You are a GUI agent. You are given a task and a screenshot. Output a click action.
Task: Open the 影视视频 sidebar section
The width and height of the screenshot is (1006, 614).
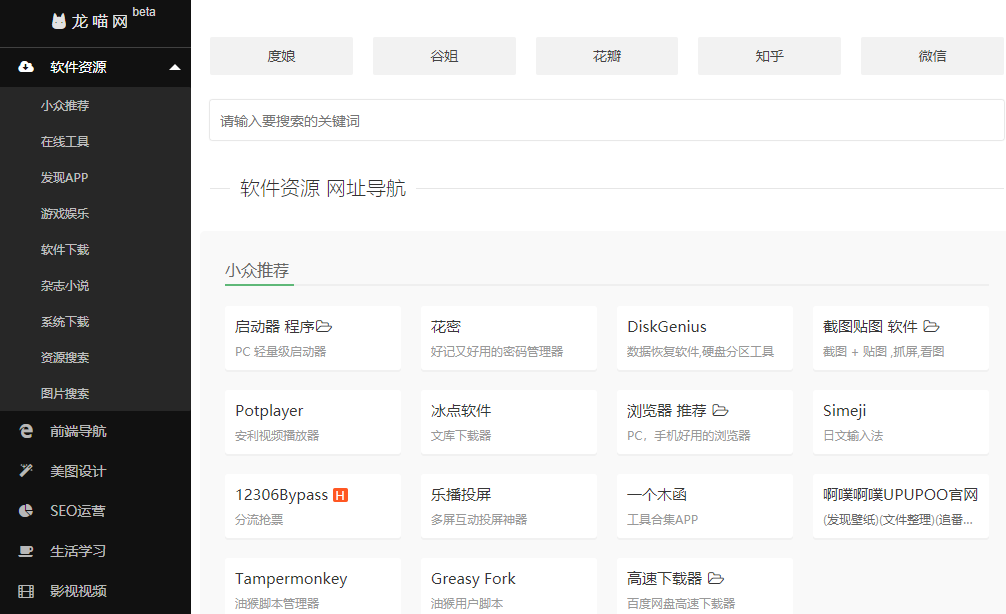coord(96,591)
